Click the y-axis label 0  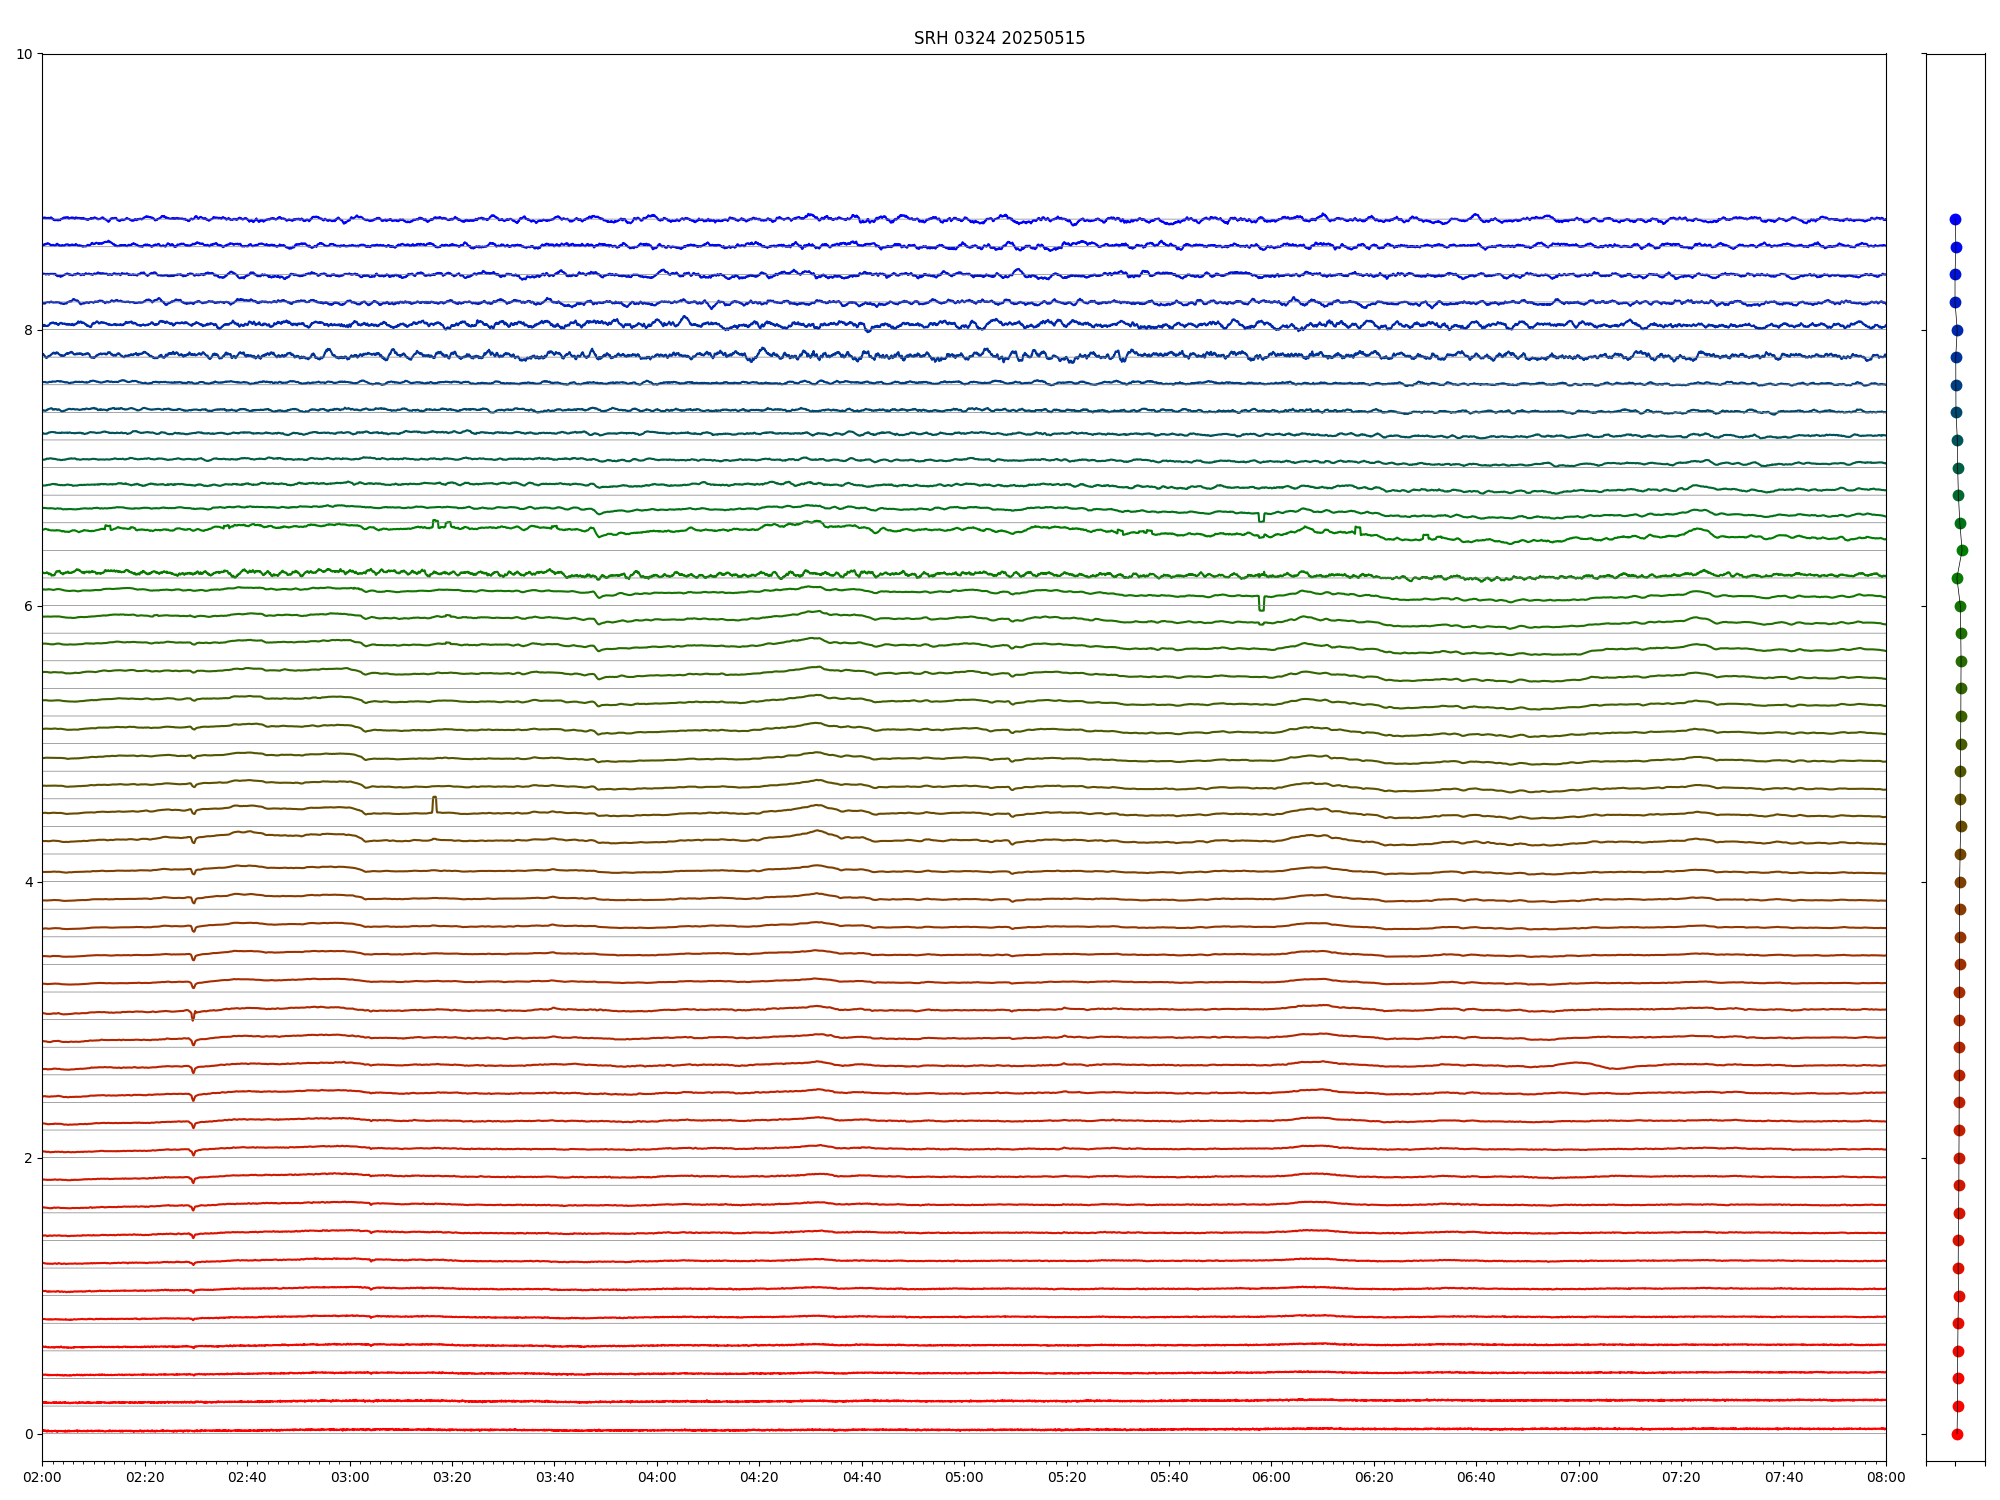point(28,1434)
